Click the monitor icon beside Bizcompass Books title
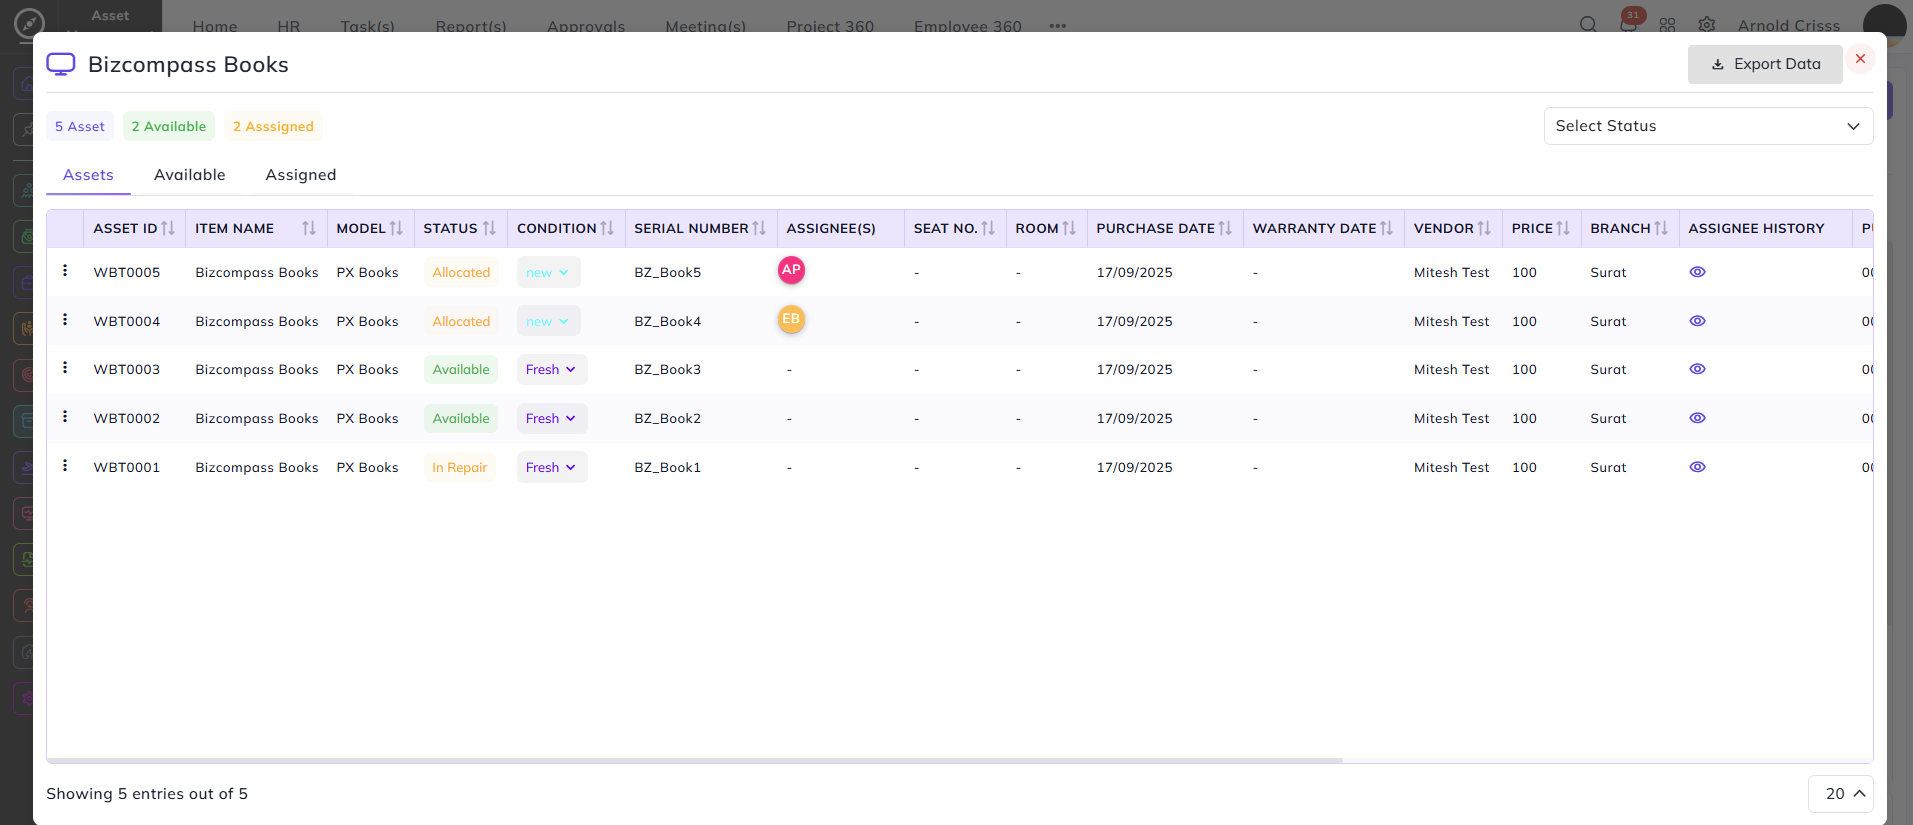This screenshot has height=825, width=1913. coord(61,64)
